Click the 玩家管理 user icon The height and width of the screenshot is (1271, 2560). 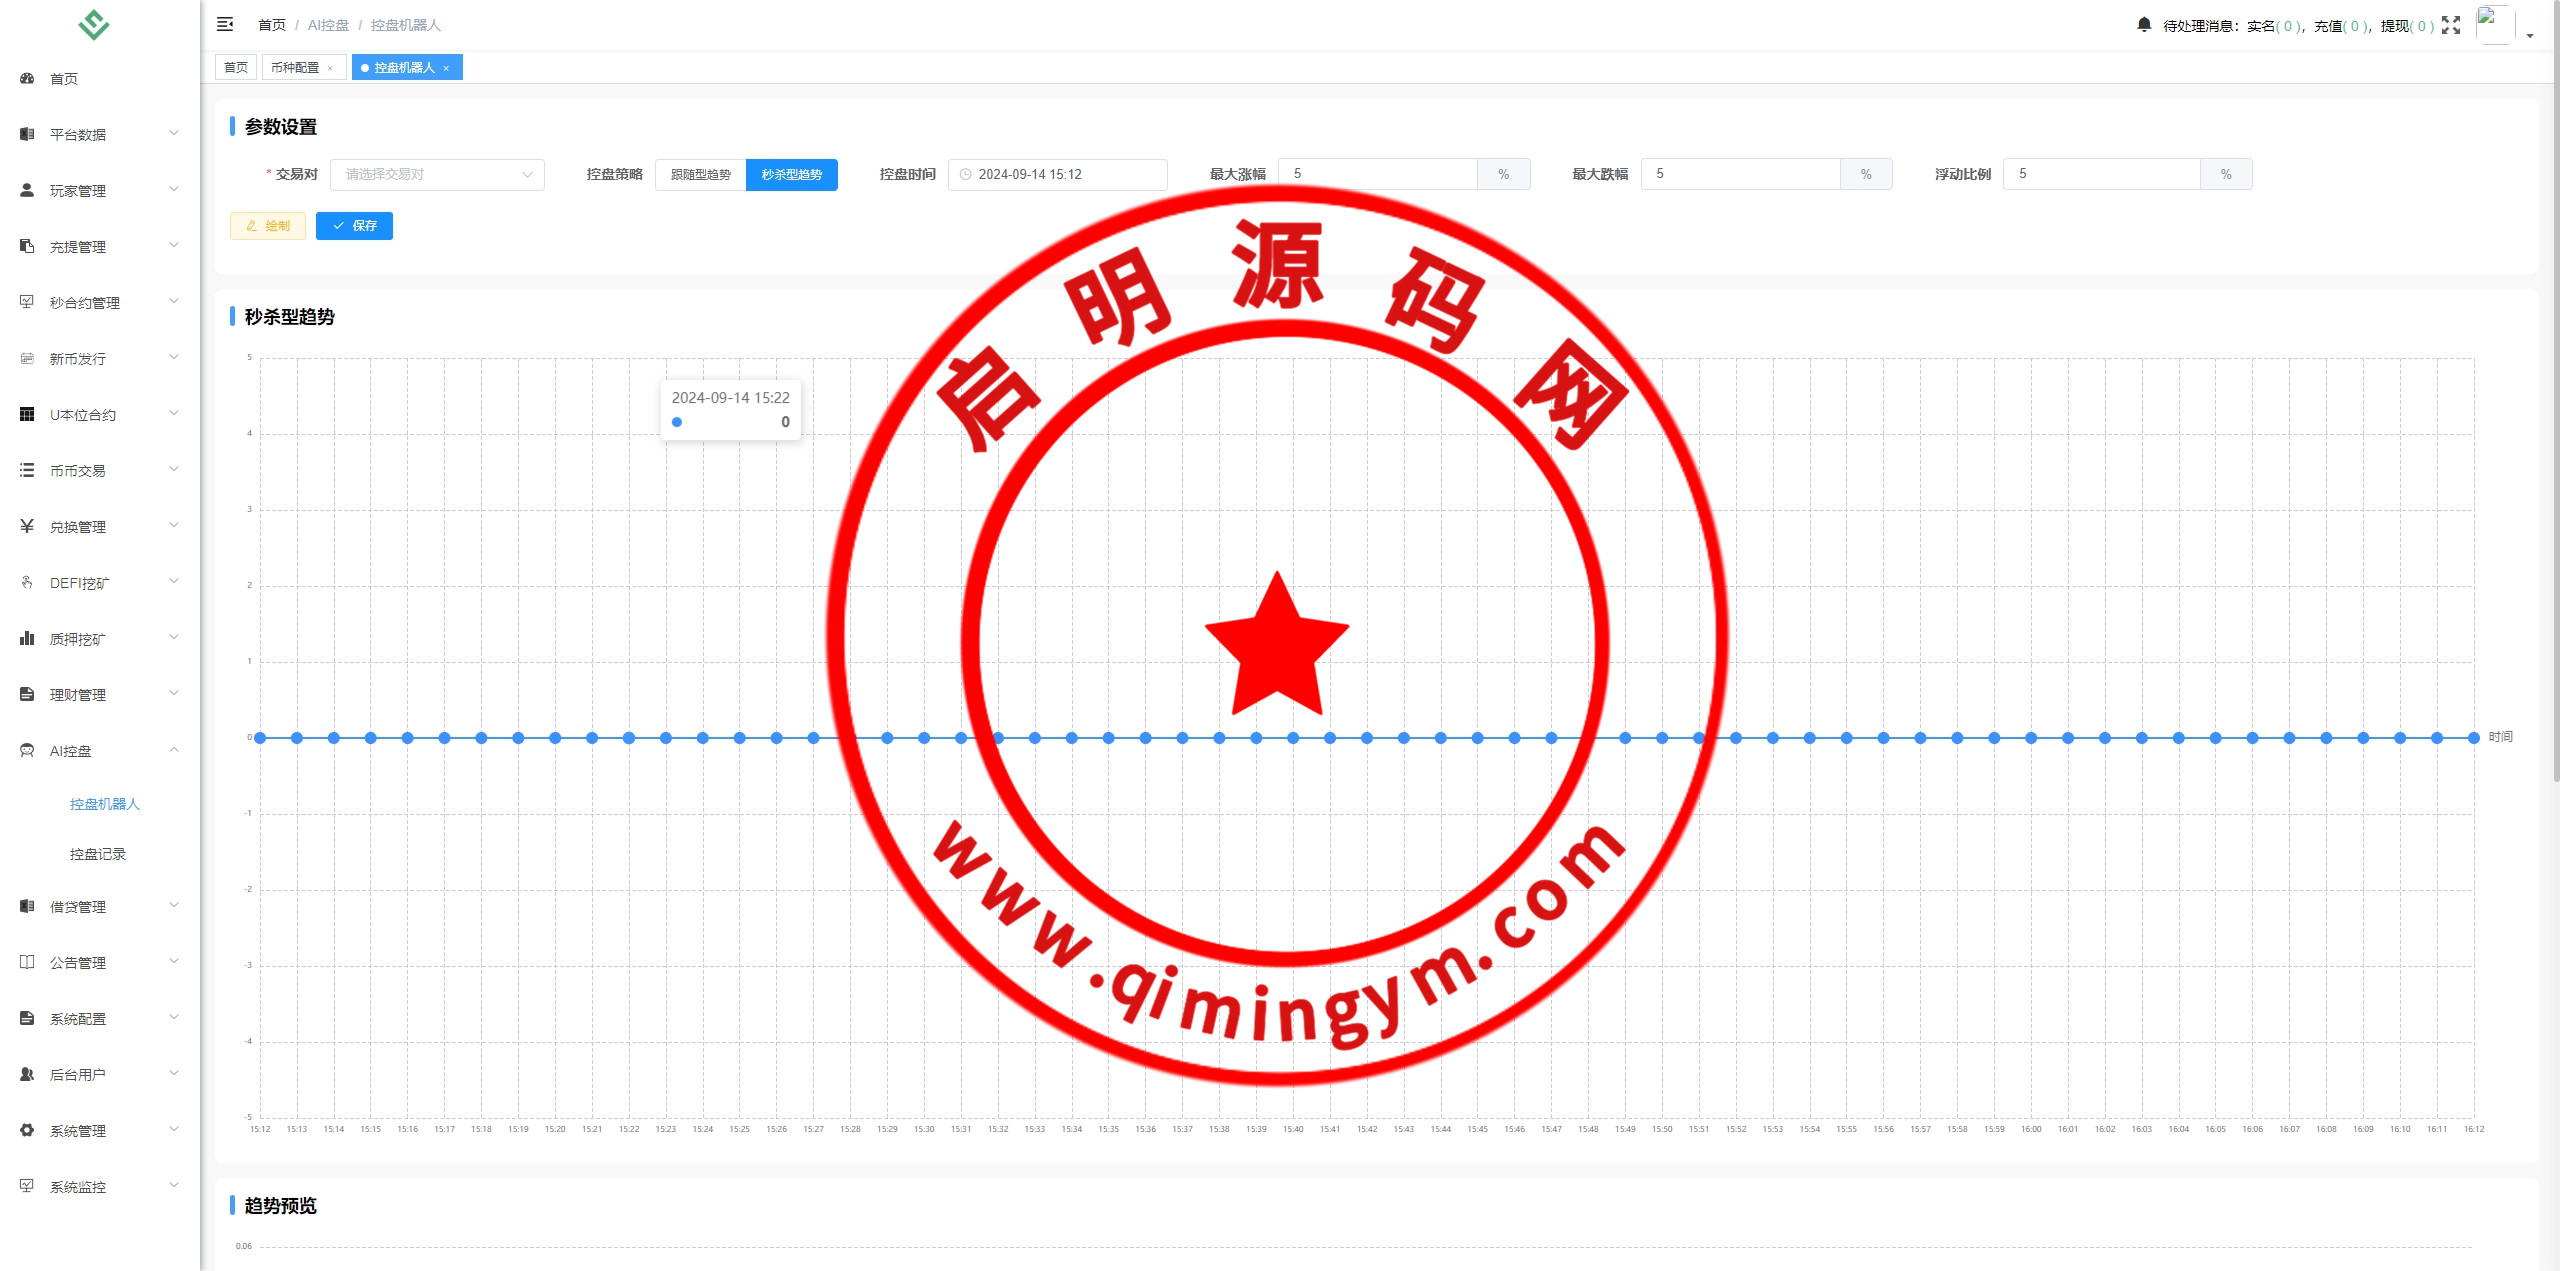pyautogui.click(x=27, y=190)
